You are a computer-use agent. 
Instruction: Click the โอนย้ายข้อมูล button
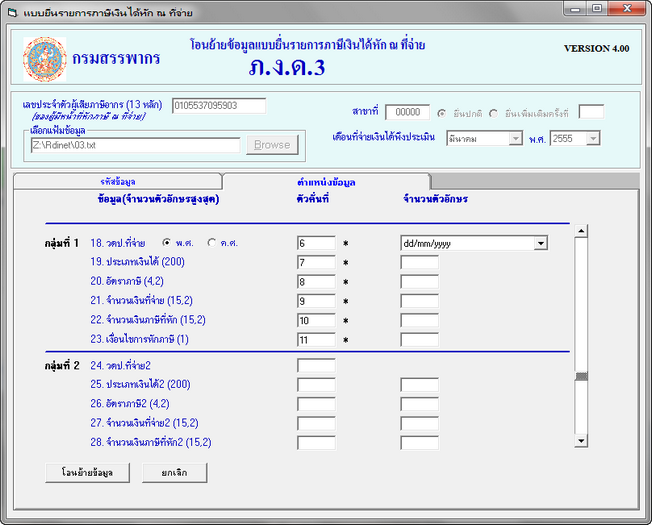[x=87, y=472]
